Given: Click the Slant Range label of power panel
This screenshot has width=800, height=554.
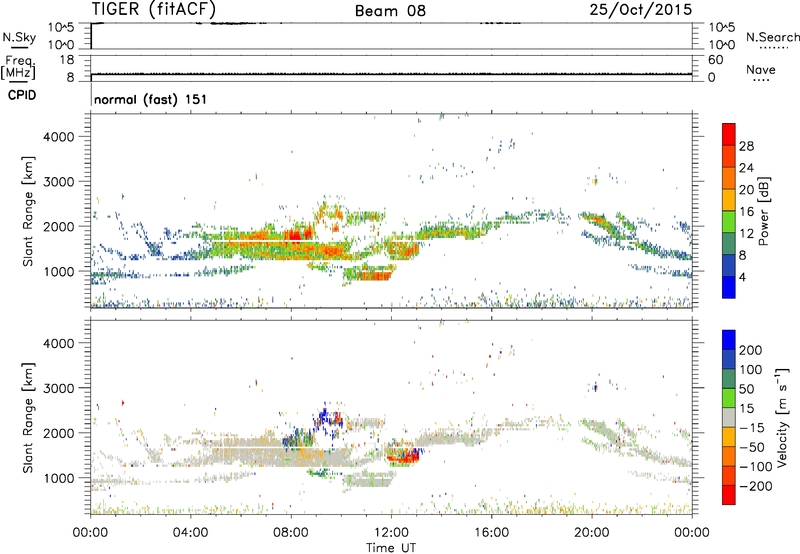Looking at the screenshot, I should tap(28, 212).
